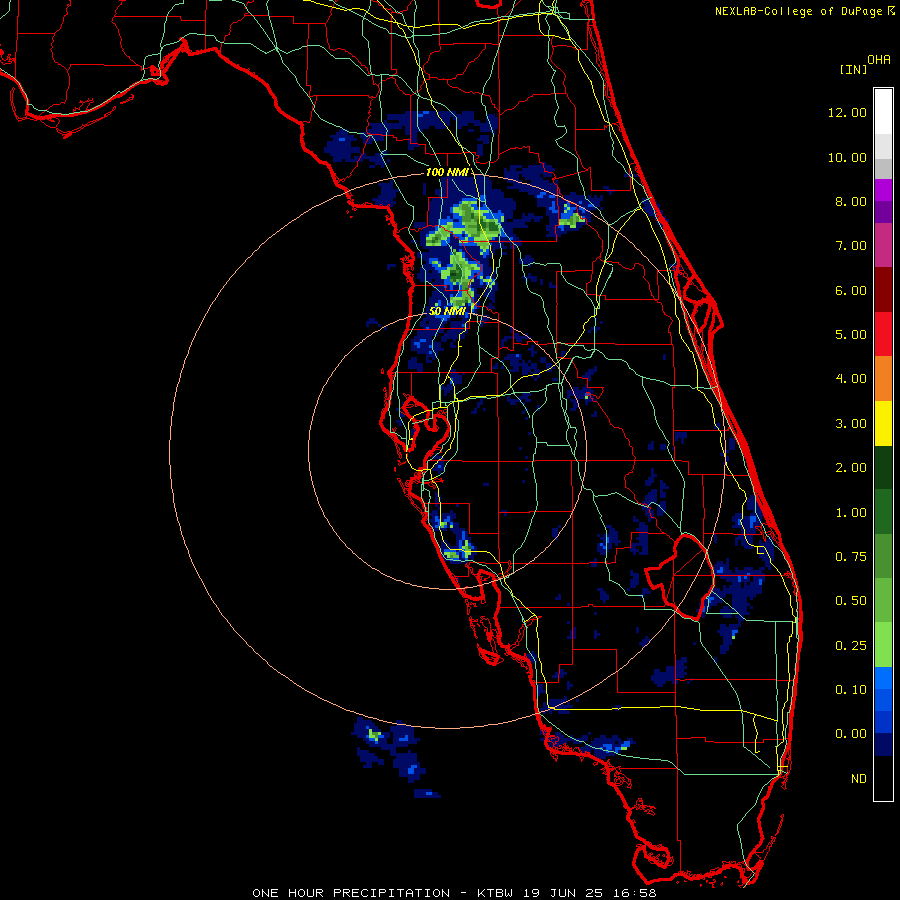Click the 8.00 legend value
The height and width of the screenshot is (900, 900).
tap(851, 201)
